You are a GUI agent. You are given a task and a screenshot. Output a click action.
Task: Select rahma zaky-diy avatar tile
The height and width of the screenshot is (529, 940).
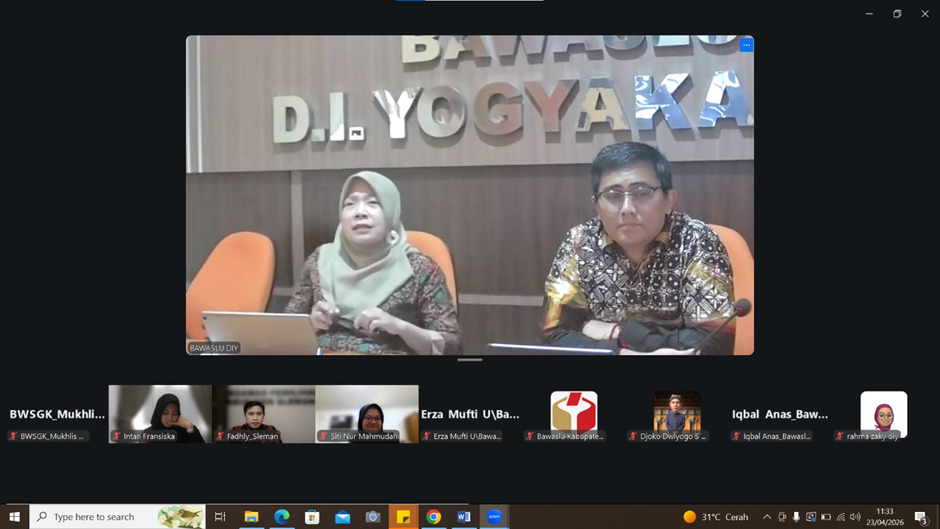tap(884, 412)
